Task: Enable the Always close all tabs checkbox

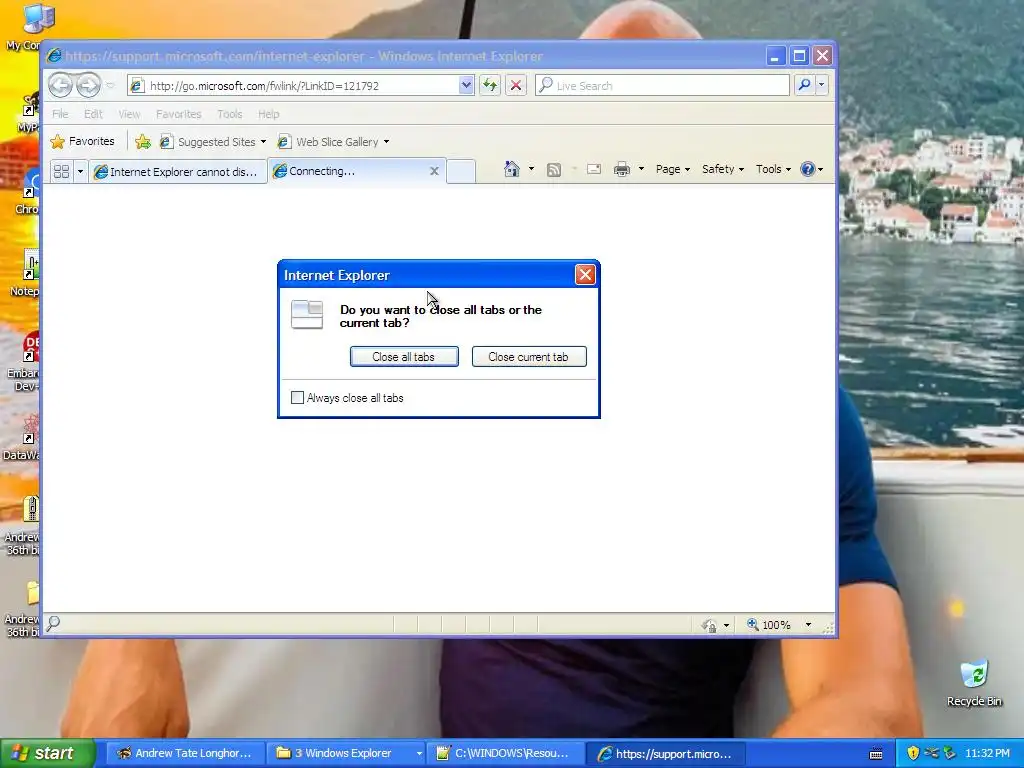Action: tap(297, 398)
